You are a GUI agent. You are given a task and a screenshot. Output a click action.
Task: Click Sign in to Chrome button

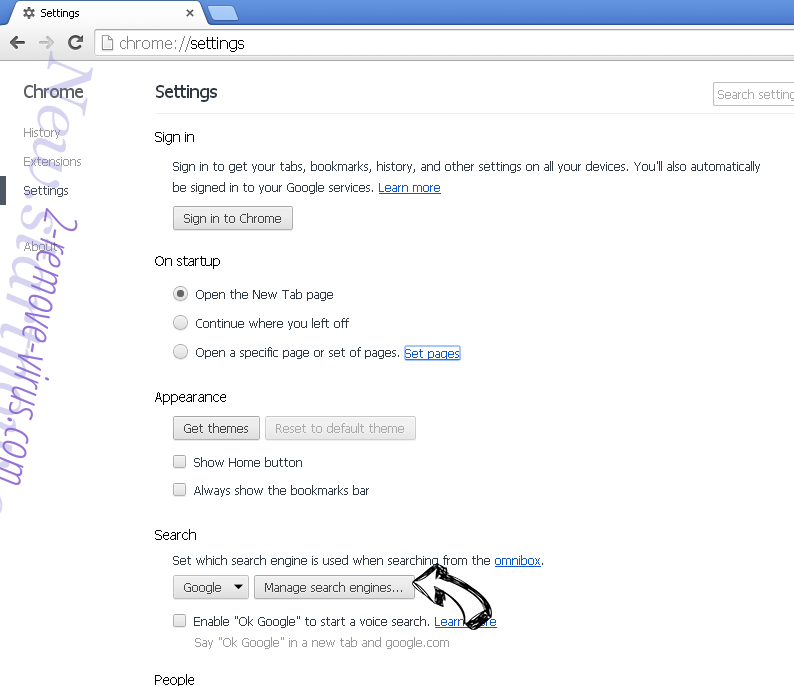232,218
